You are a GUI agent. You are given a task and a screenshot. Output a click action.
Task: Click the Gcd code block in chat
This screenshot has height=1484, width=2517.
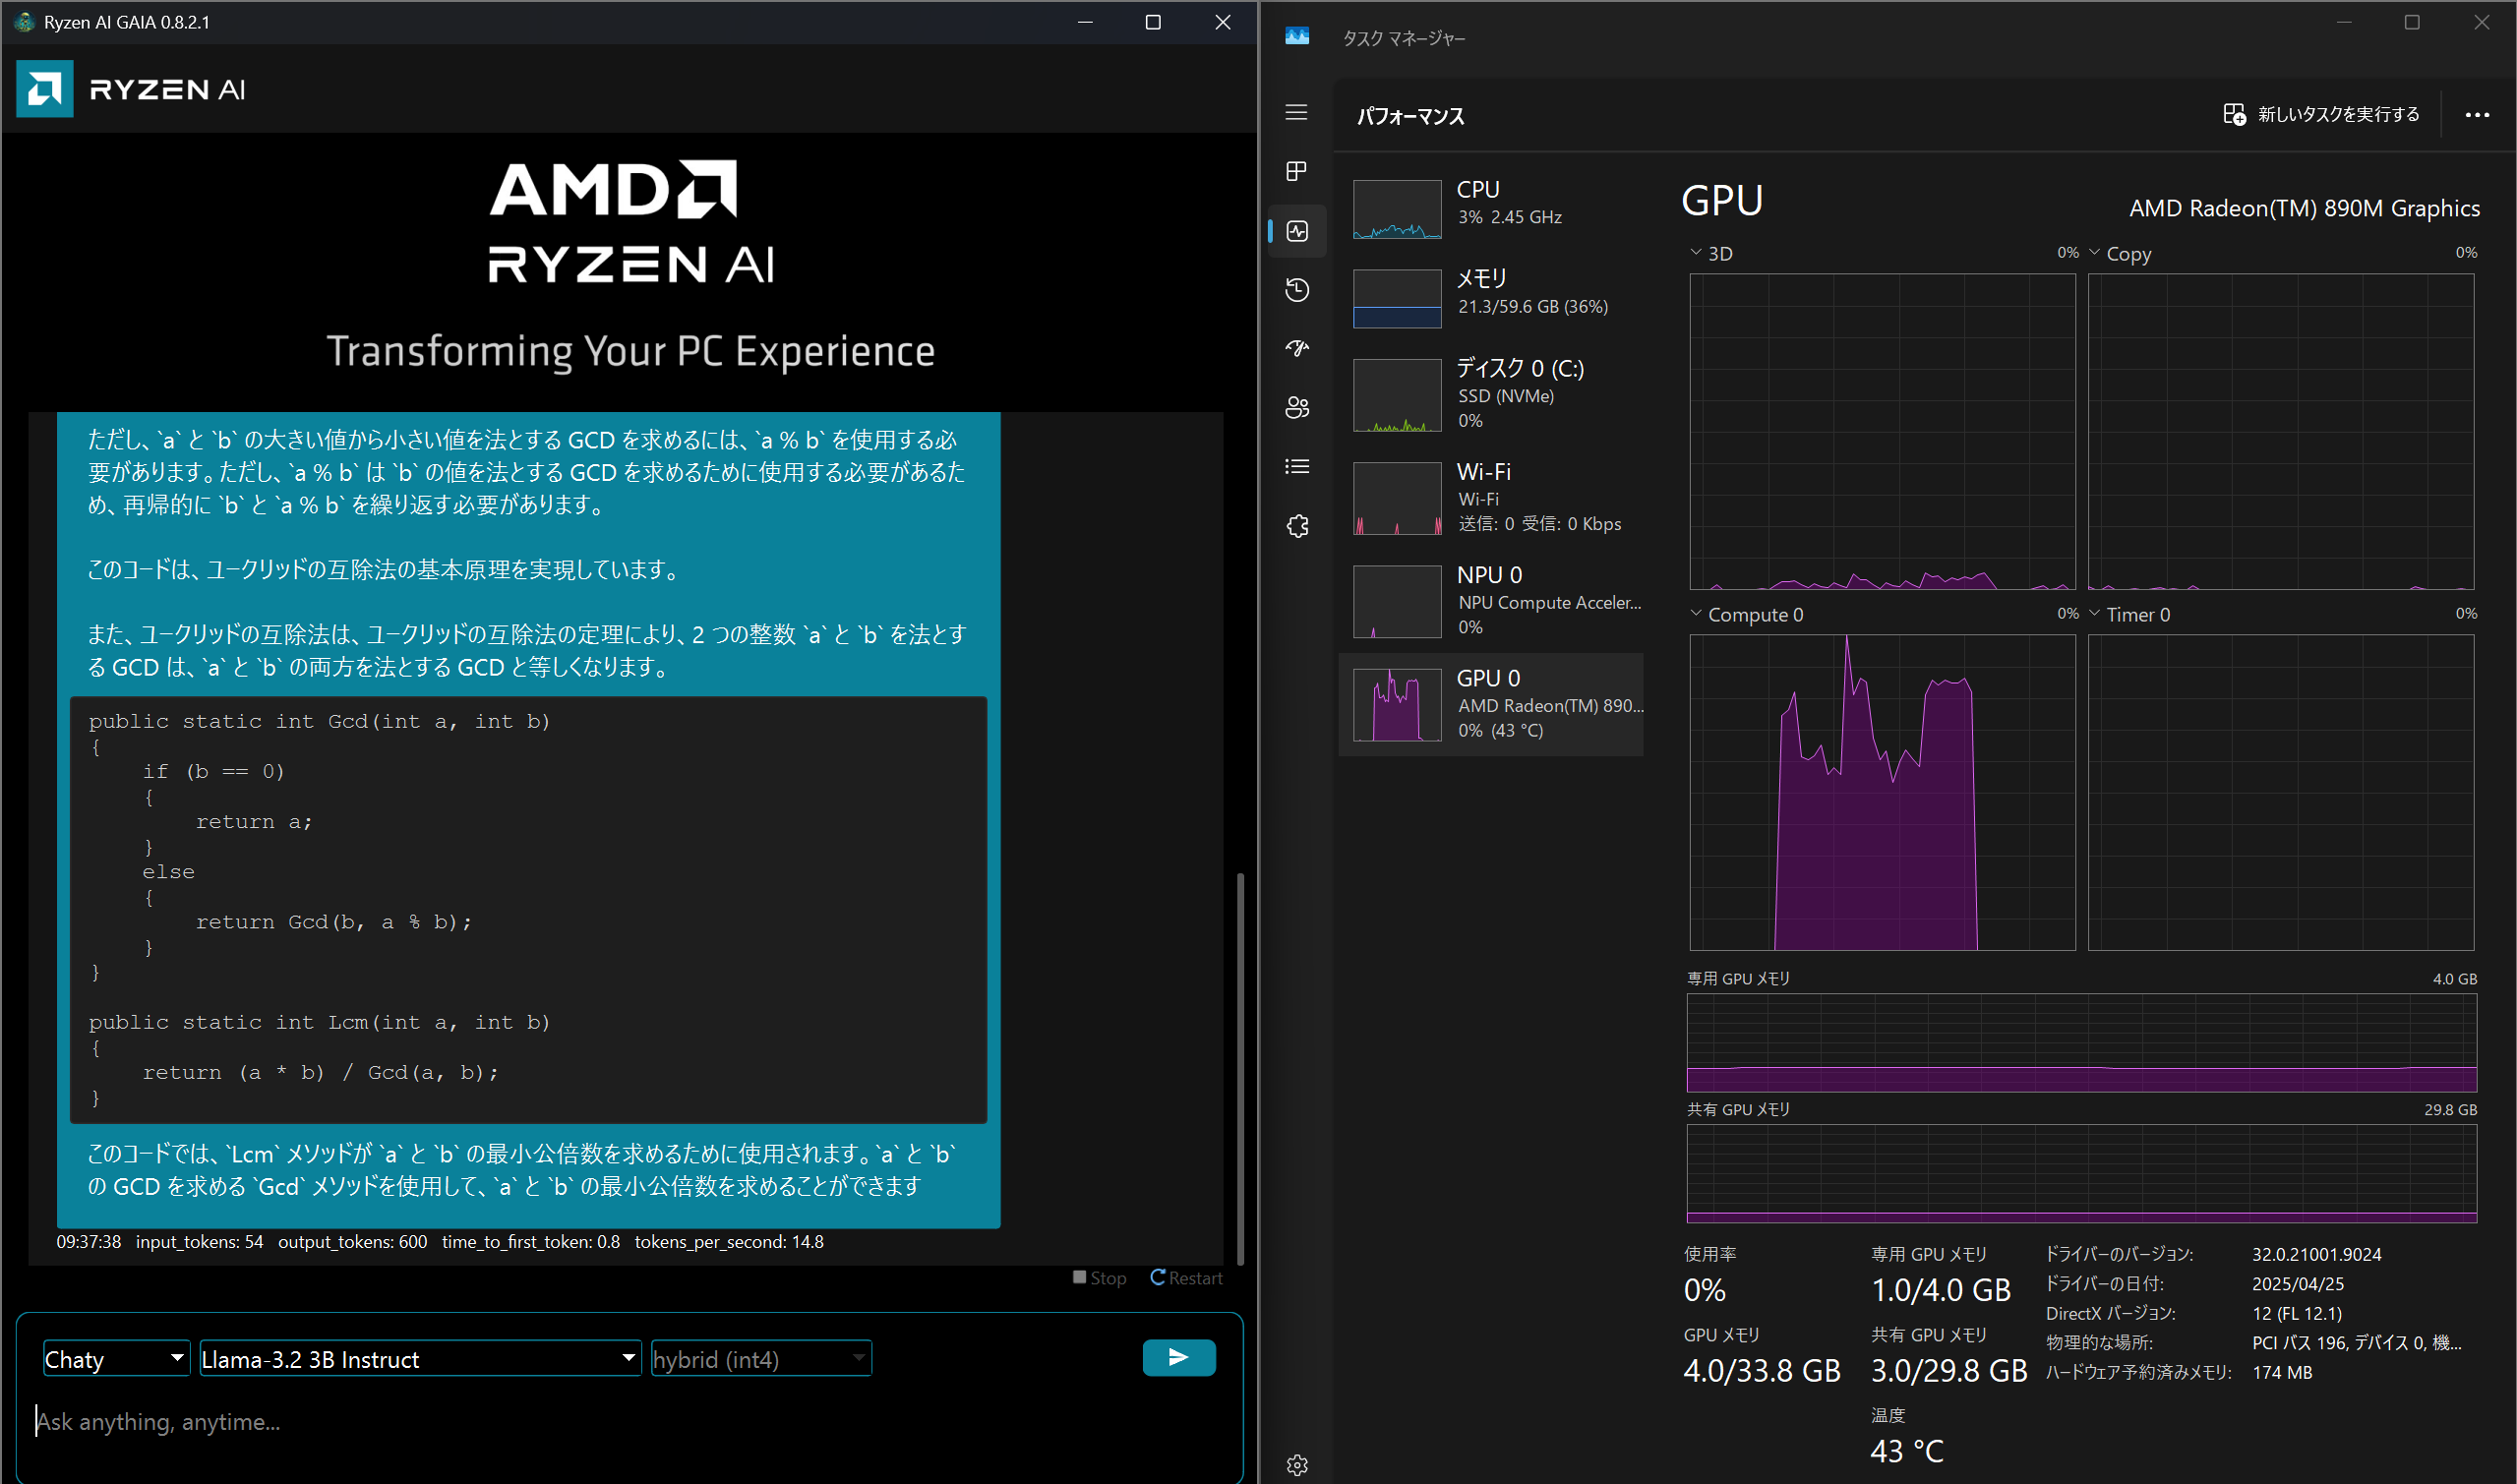click(528, 909)
